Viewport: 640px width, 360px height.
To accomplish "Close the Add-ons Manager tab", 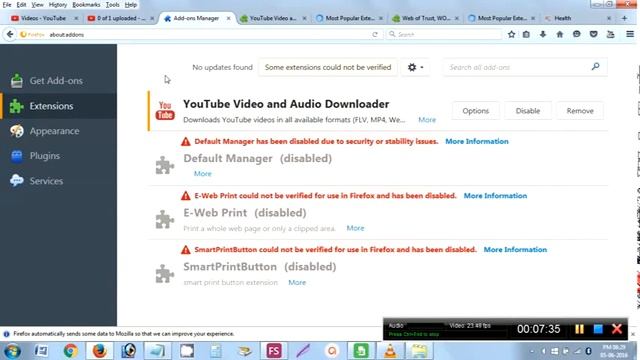I will point(228,18).
